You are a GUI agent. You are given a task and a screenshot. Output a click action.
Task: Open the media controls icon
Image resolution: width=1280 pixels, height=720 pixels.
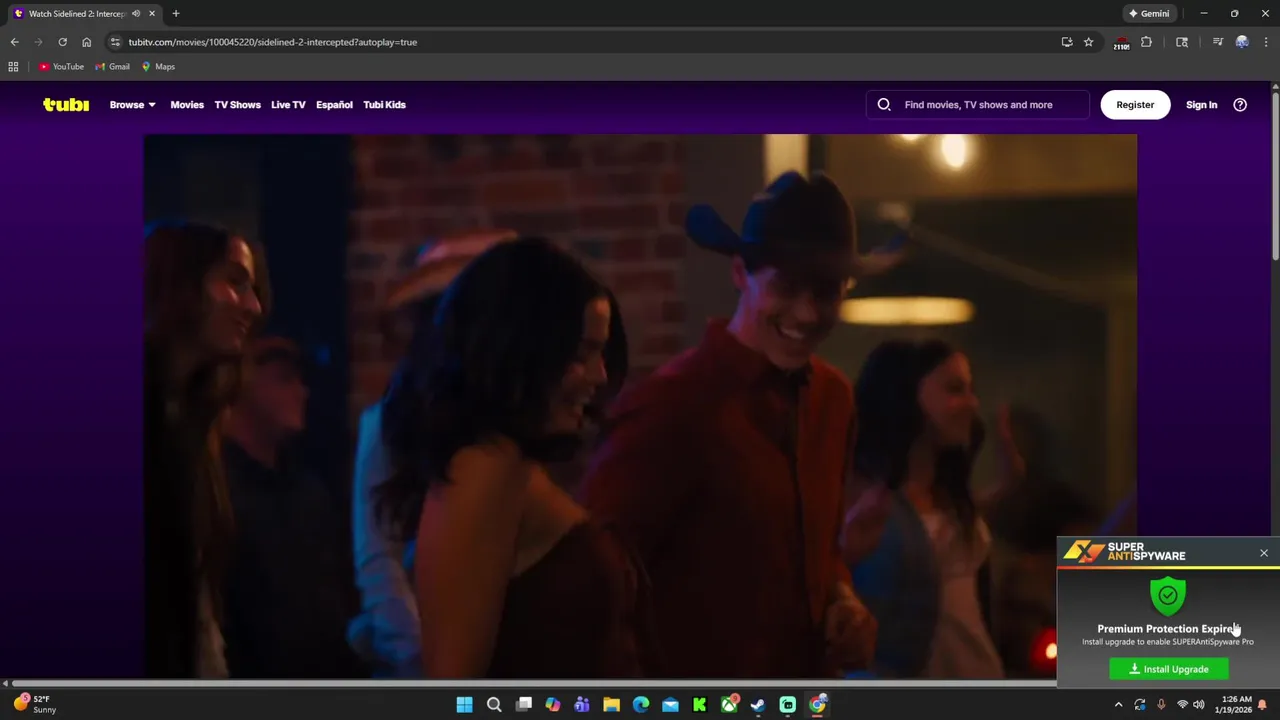coord(1218,42)
